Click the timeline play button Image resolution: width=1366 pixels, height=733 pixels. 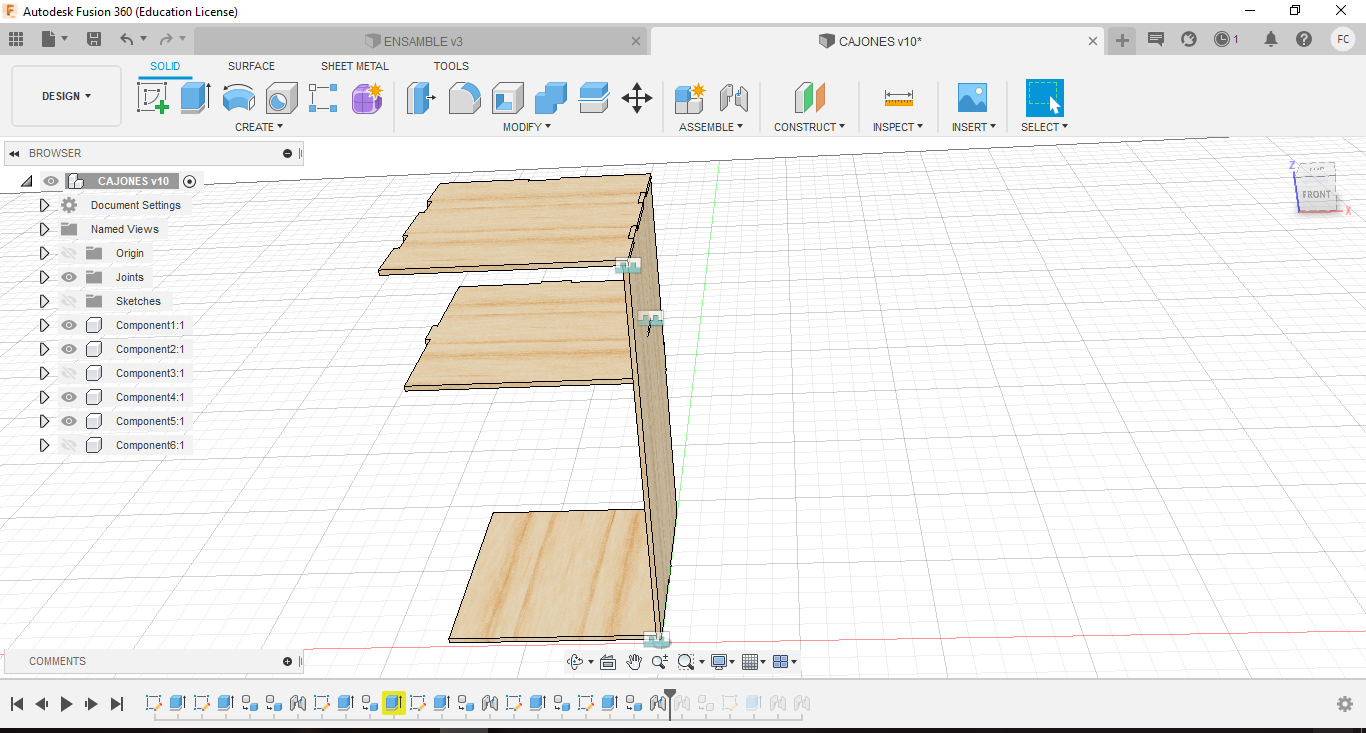(x=66, y=704)
